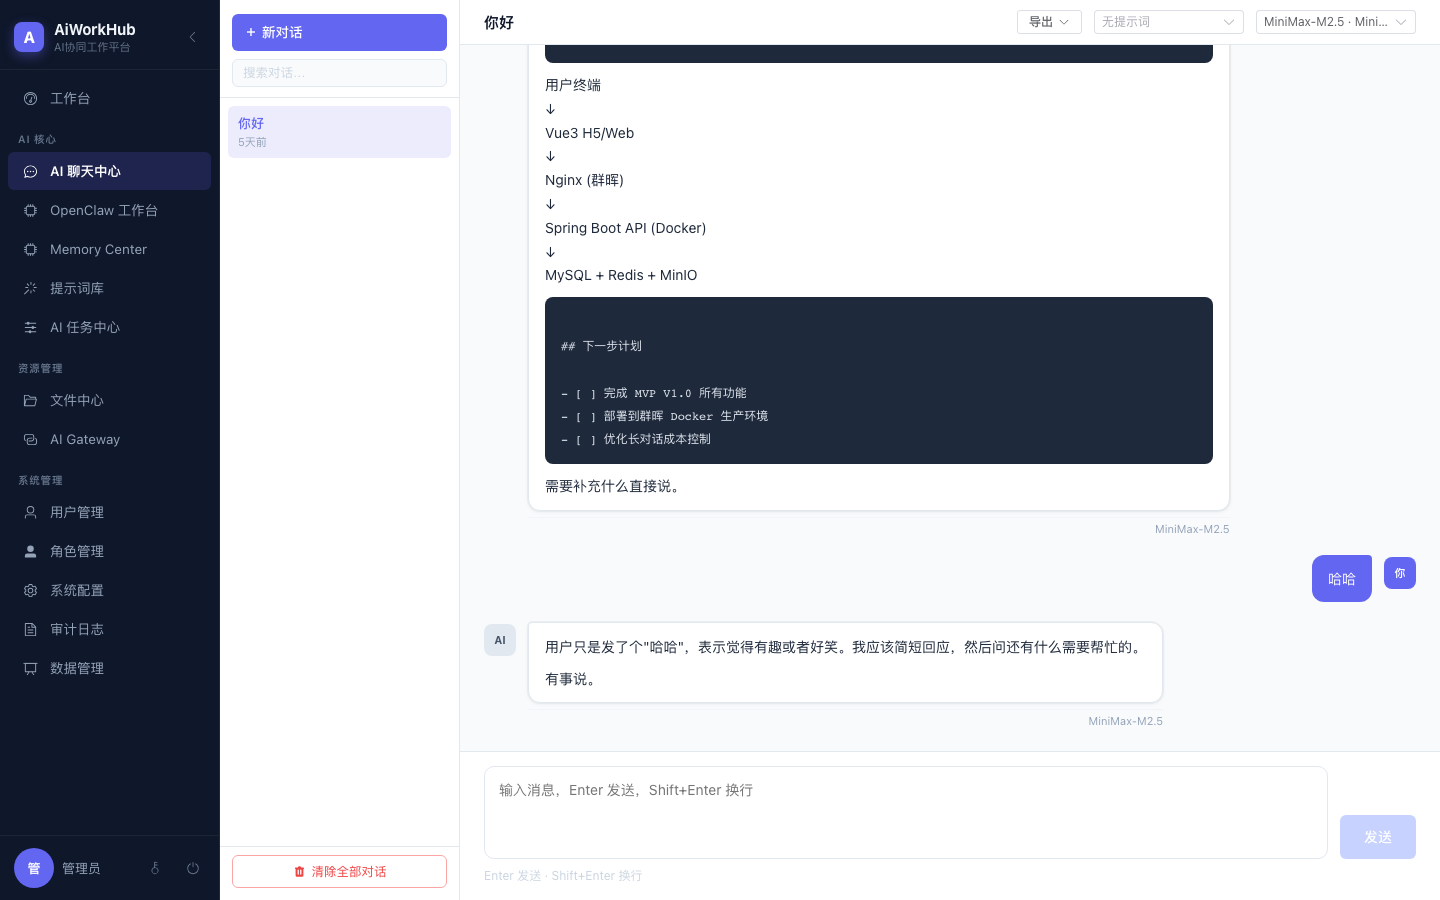The image size is (1440, 900).
Task: Click the 你好 chat title in the header
Action: coord(499,22)
